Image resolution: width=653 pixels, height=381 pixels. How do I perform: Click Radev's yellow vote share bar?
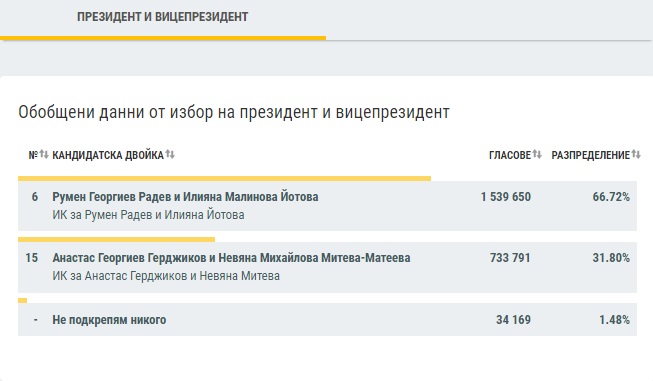click(x=224, y=179)
